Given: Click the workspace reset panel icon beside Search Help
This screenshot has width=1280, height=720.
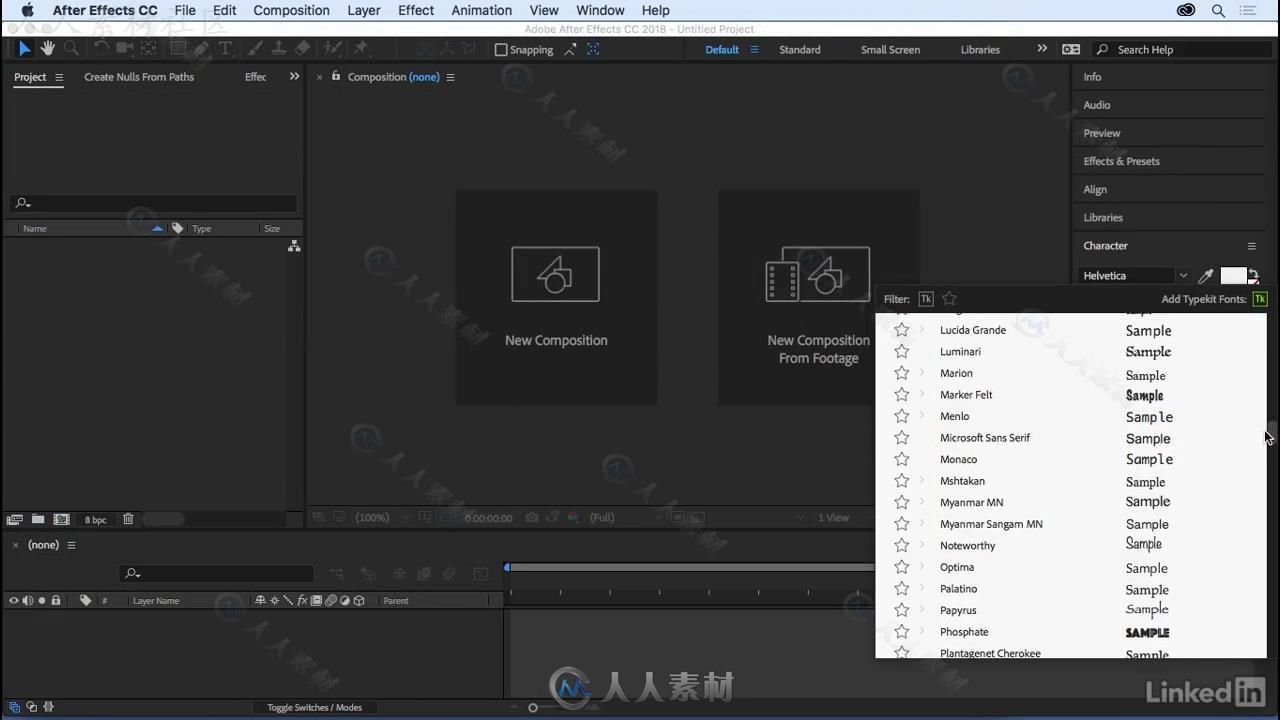Looking at the screenshot, I should pos(1071,49).
